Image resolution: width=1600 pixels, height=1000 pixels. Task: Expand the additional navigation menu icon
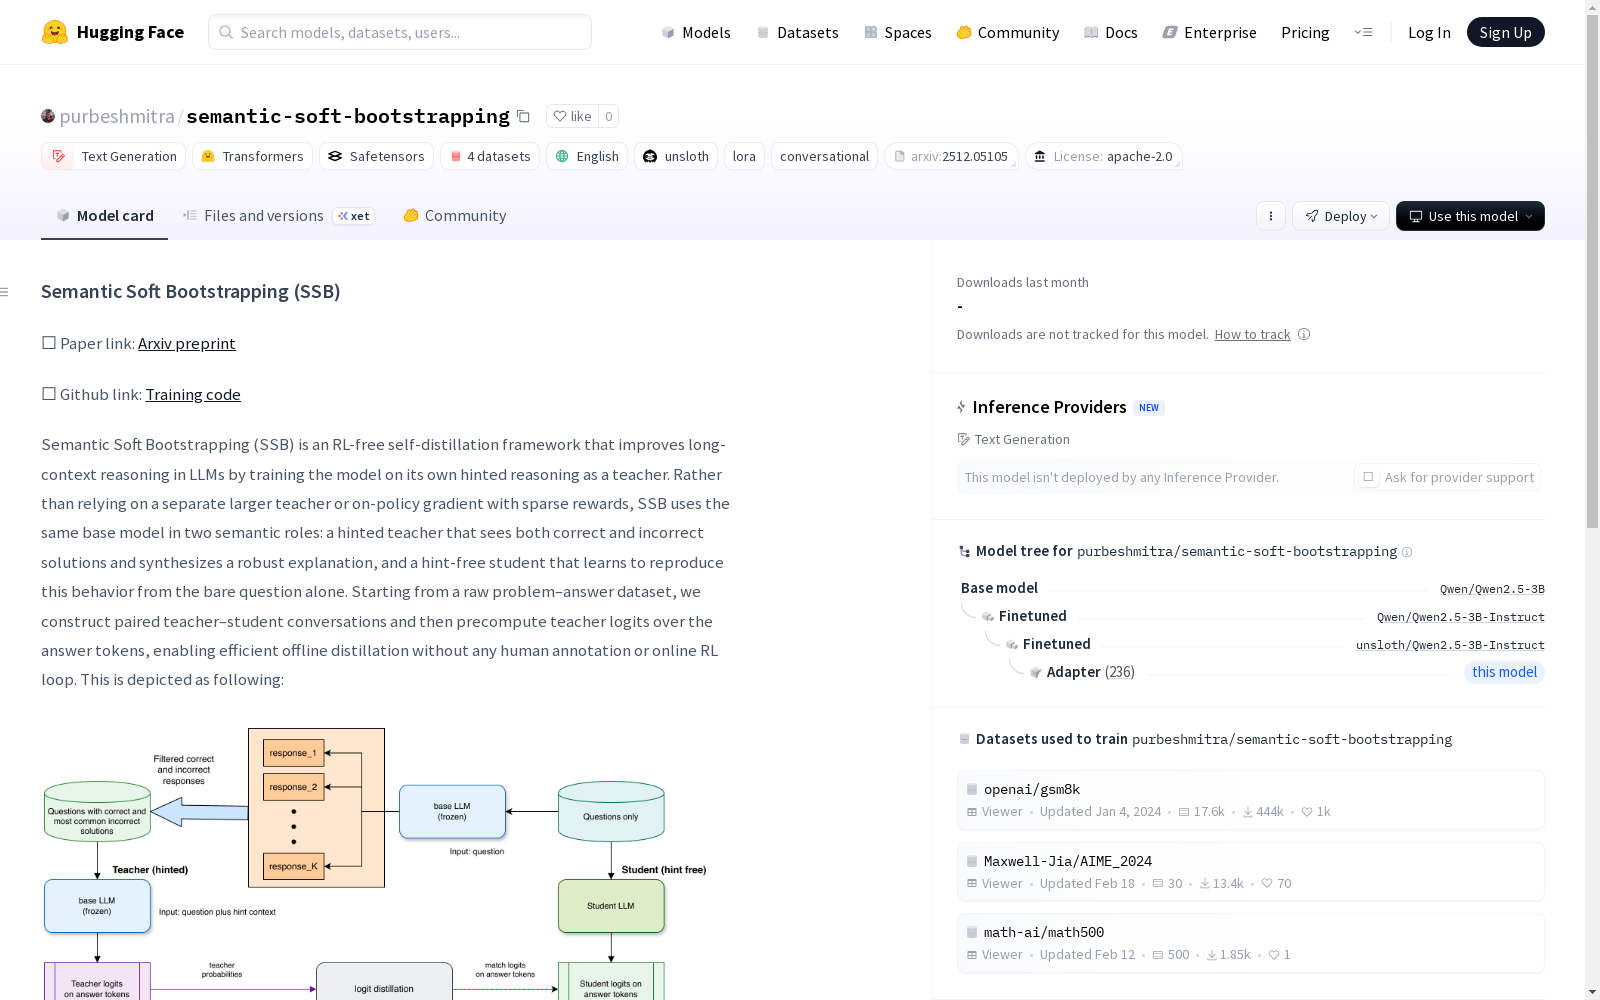click(1363, 32)
